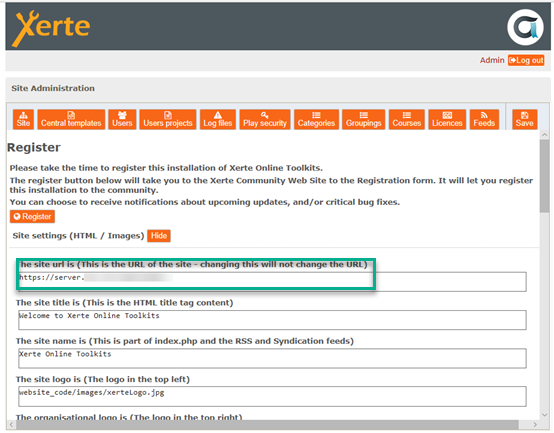Click the Register heading text

(34, 147)
